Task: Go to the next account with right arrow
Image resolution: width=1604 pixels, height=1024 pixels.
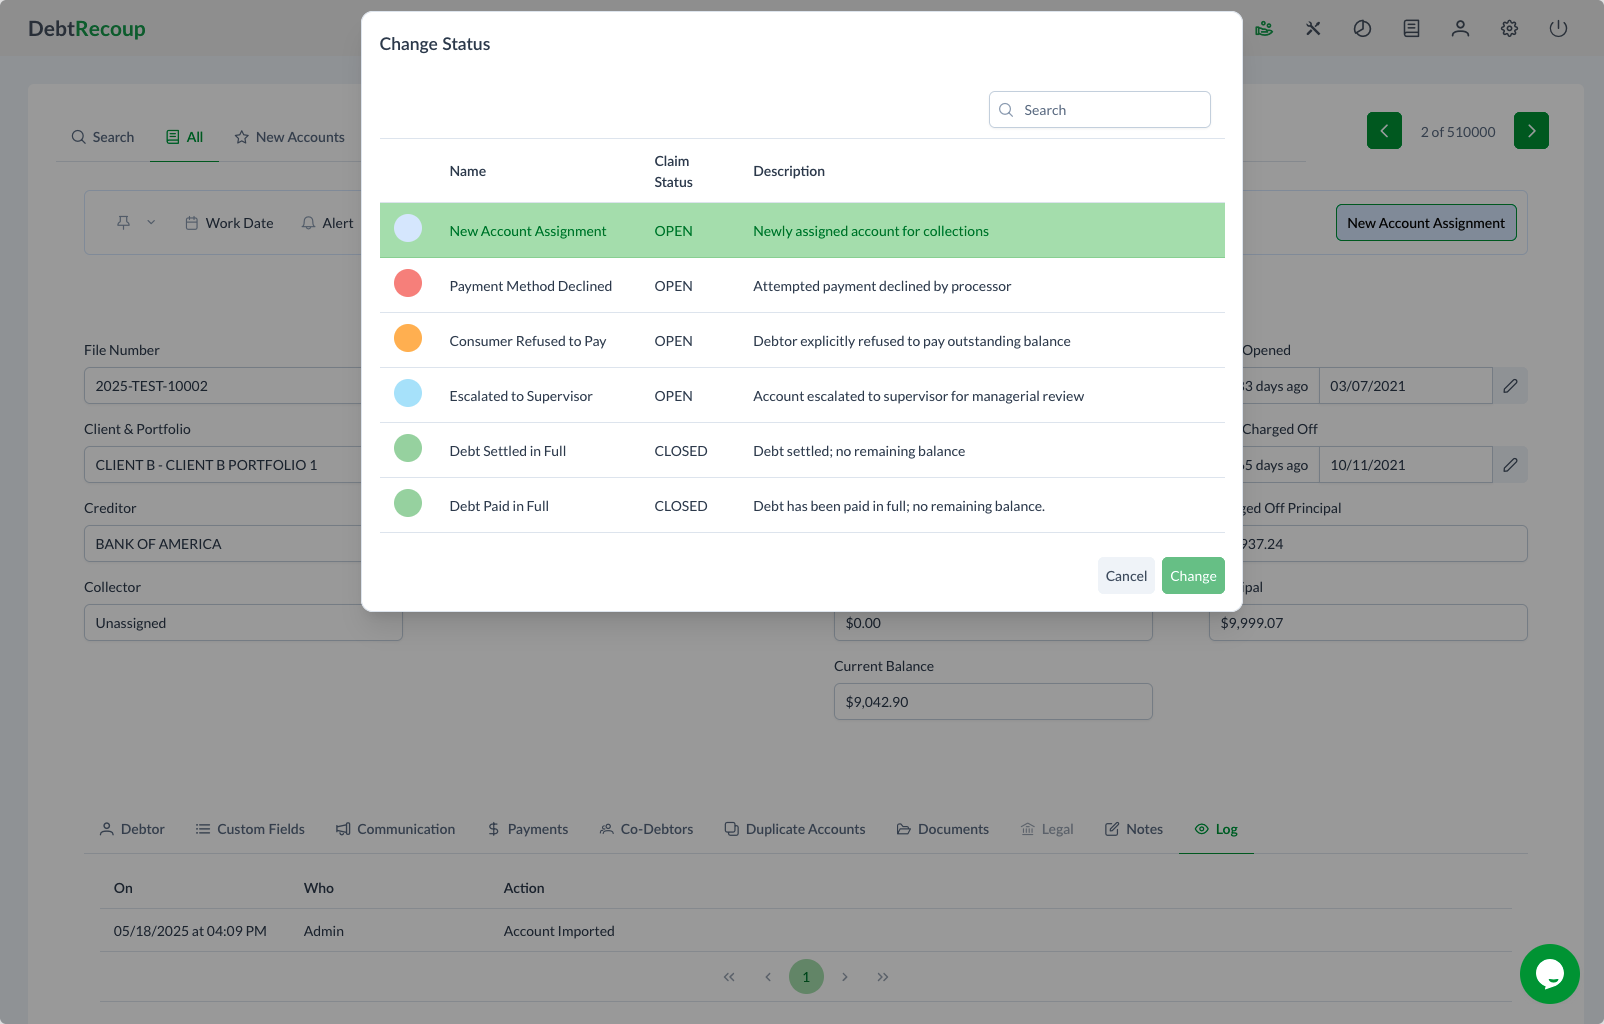Action: tap(1531, 131)
